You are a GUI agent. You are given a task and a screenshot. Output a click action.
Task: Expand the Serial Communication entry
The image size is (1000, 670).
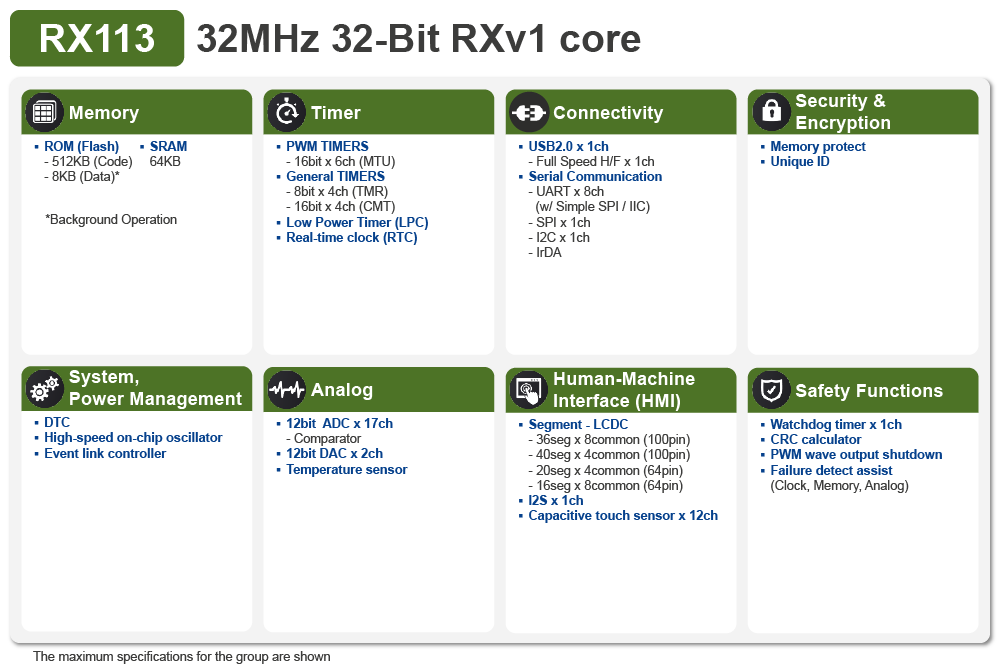coord(595,176)
